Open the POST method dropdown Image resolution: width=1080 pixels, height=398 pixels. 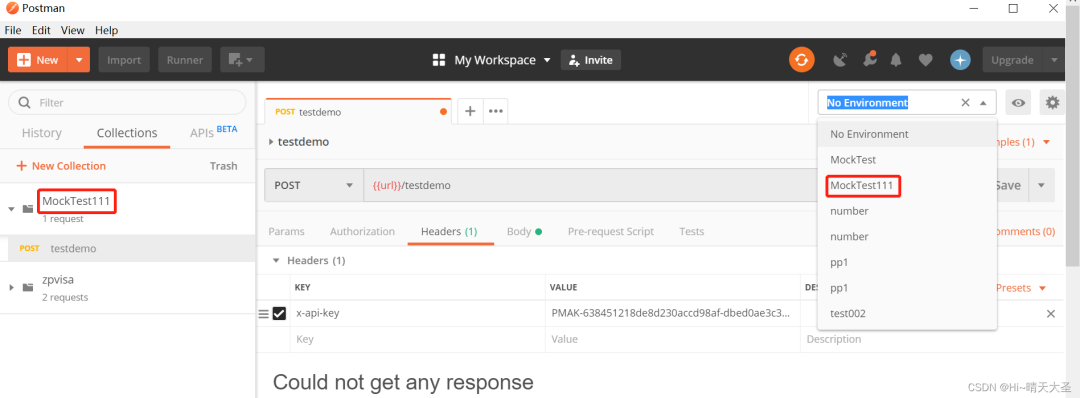coord(314,185)
